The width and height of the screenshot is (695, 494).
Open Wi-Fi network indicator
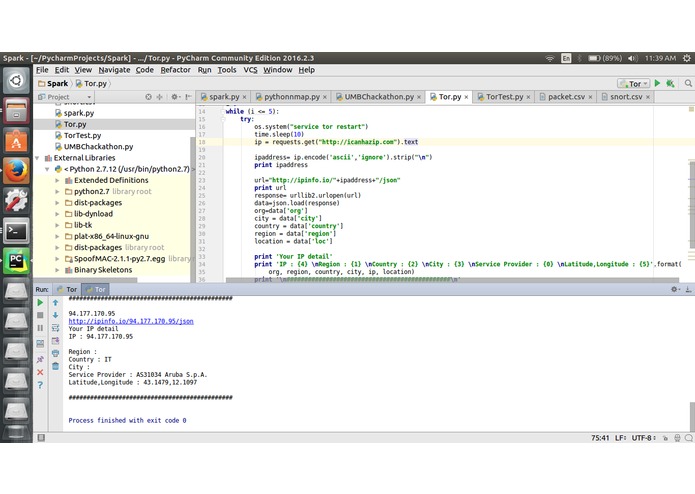550,58
